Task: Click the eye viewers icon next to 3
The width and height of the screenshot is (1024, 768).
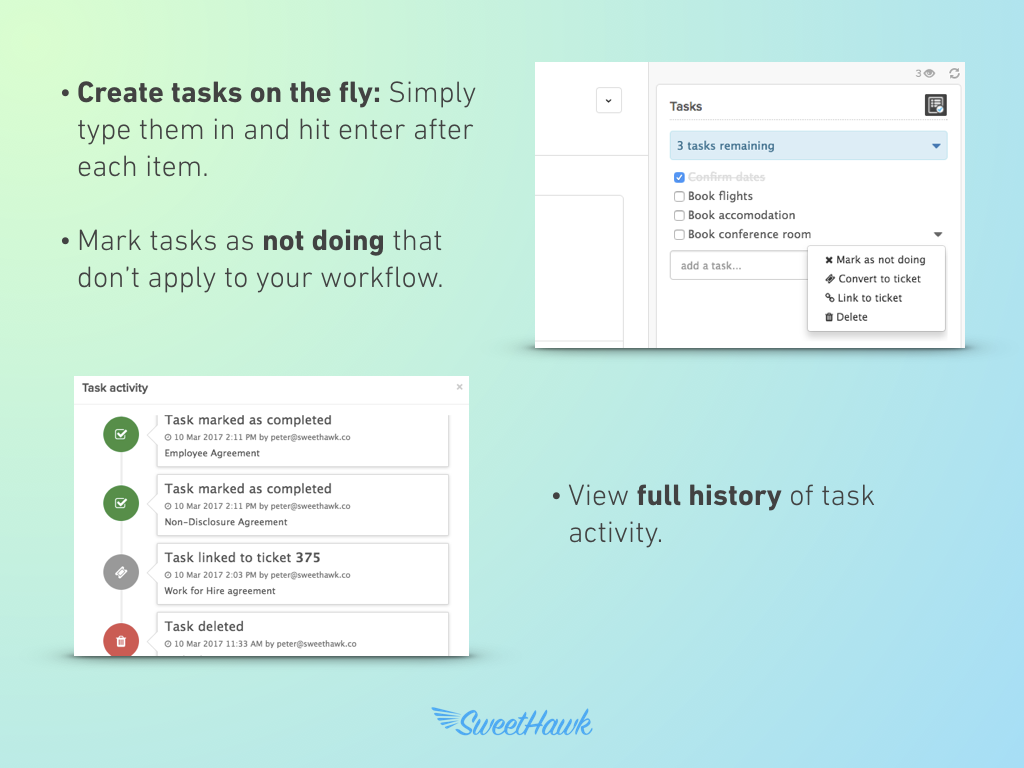Action: click(929, 73)
